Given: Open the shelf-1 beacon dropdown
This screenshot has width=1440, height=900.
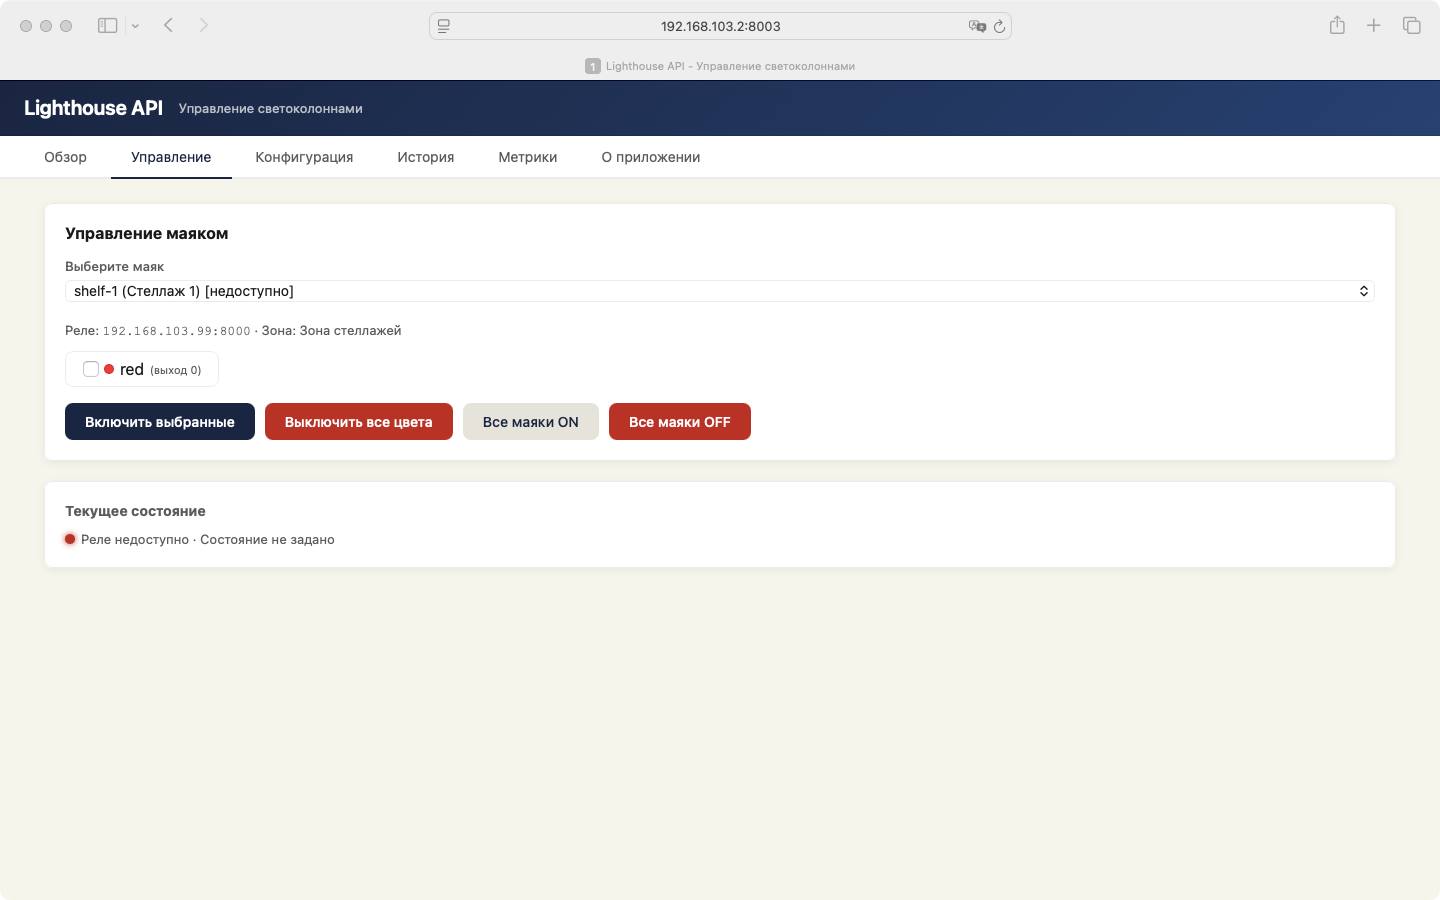Looking at the screenshot, I should click(x=719, y=291).
